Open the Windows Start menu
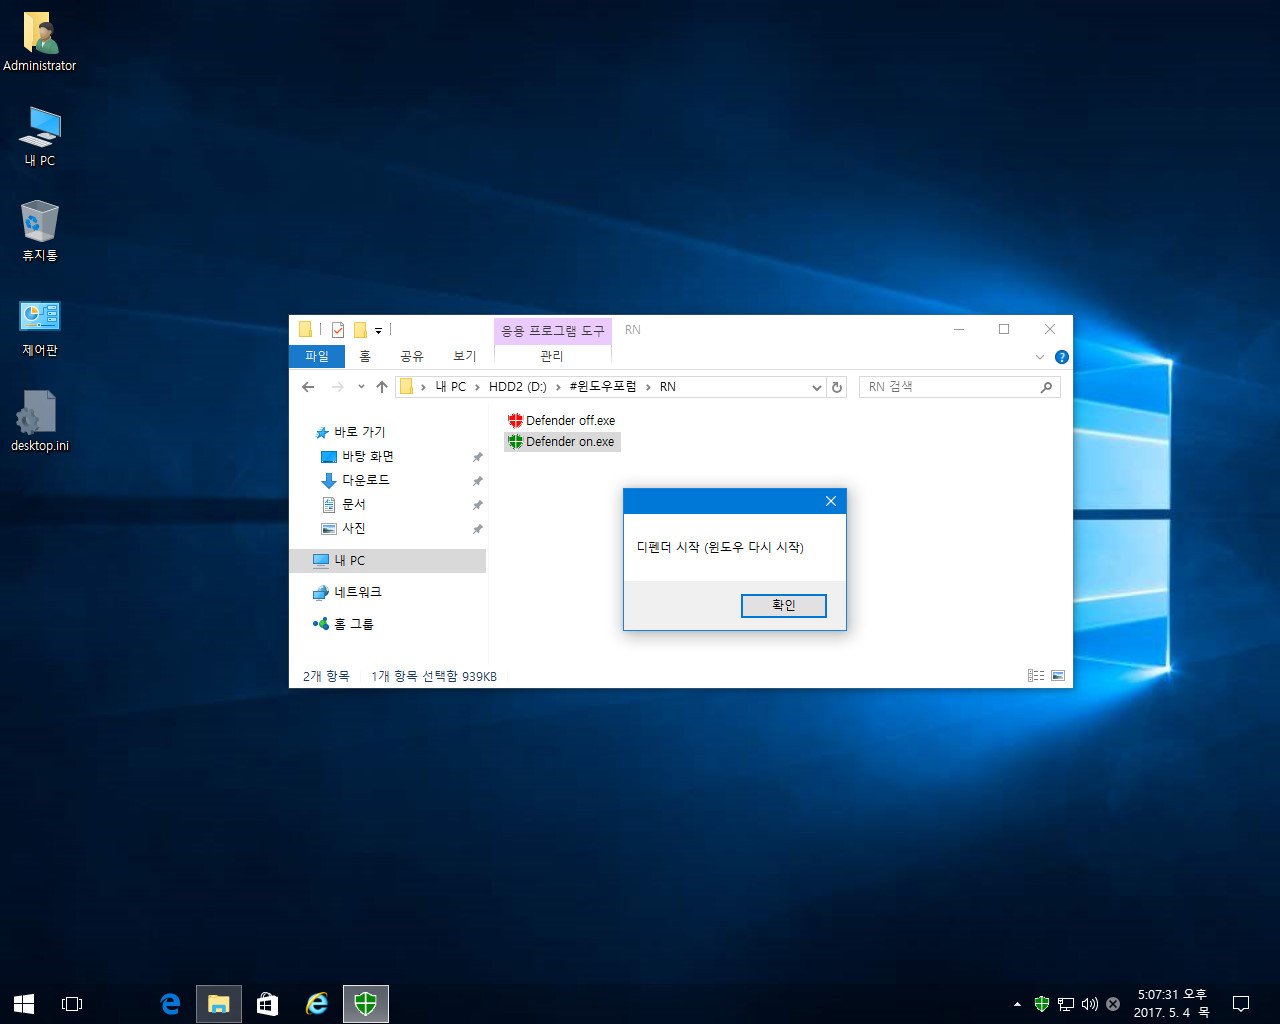 coord(24,1004)
